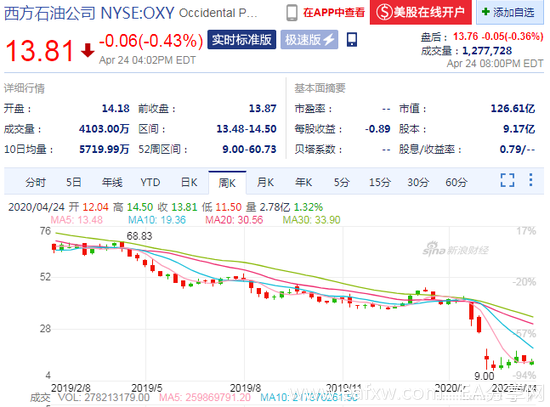
Task: Click the phone icon beside 在APP中查看
Action: [x=291, y=13]
